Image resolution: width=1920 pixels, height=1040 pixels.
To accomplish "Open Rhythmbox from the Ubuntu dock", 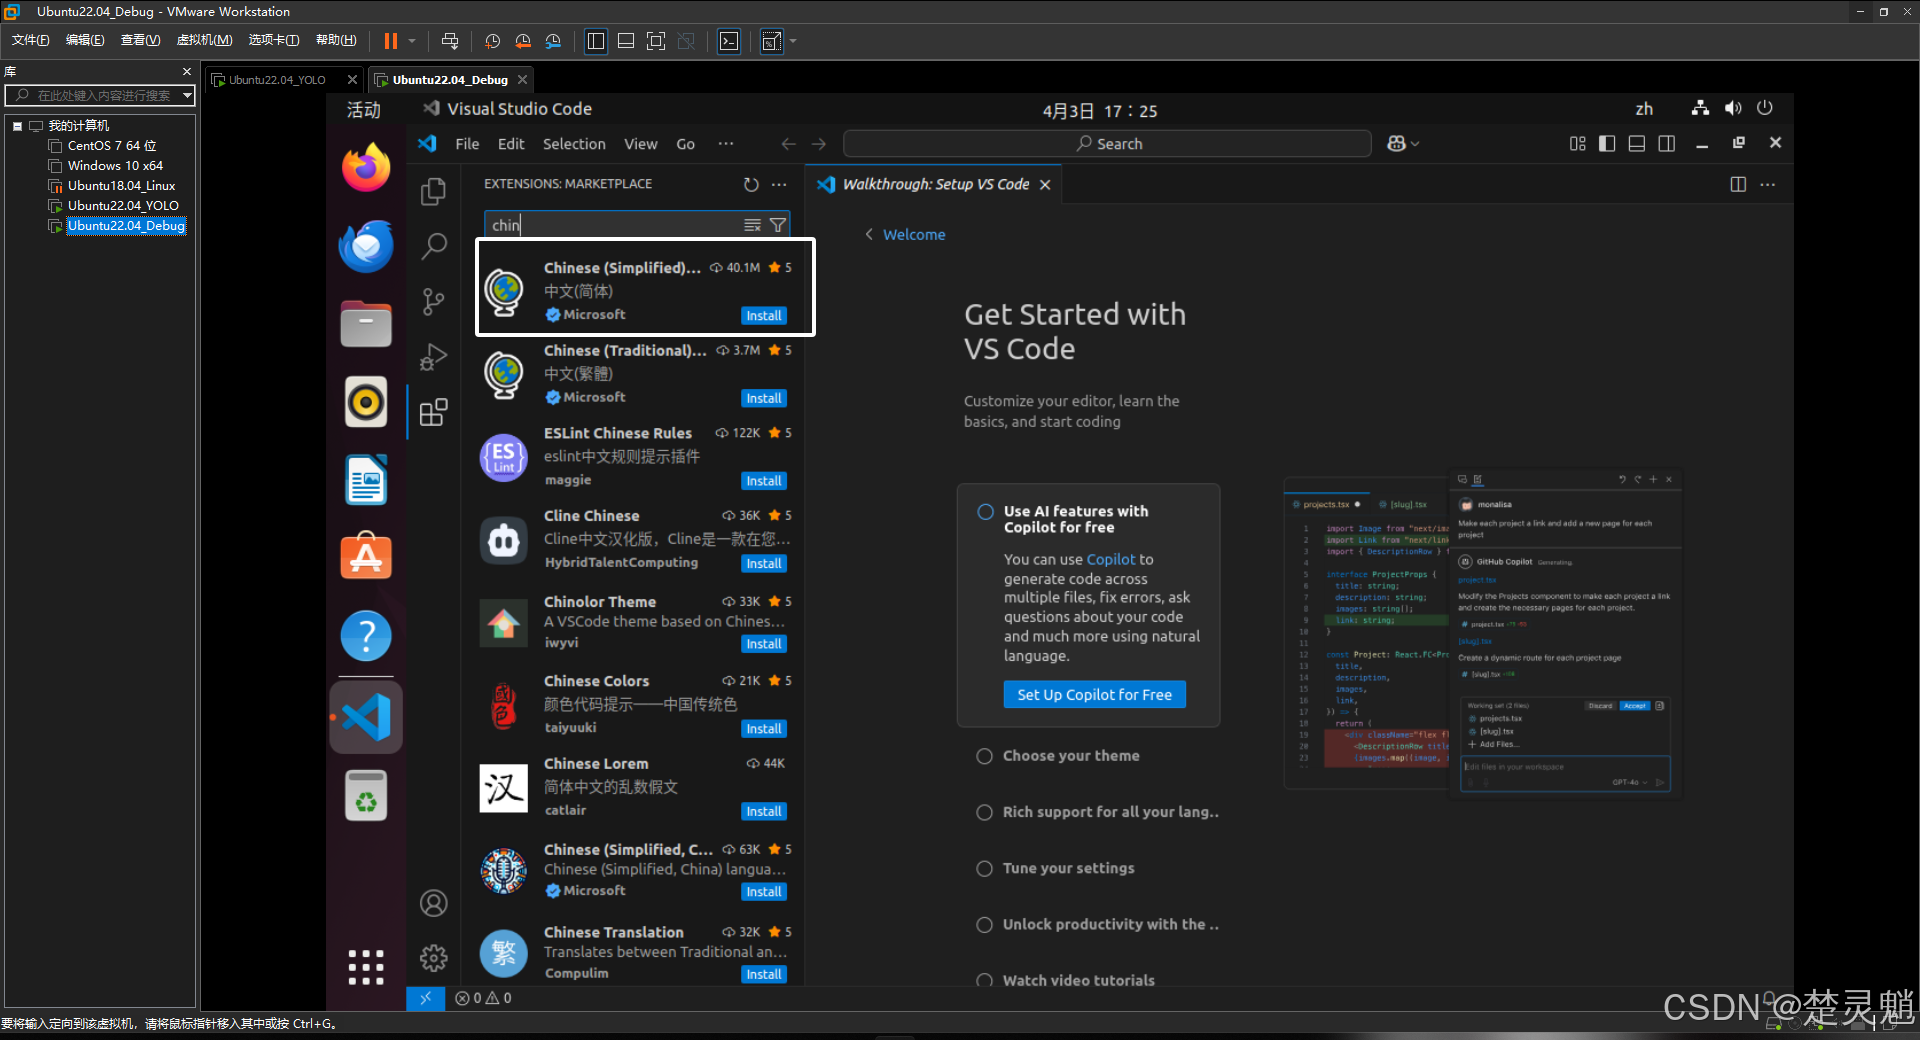I will tap(366, 402).
